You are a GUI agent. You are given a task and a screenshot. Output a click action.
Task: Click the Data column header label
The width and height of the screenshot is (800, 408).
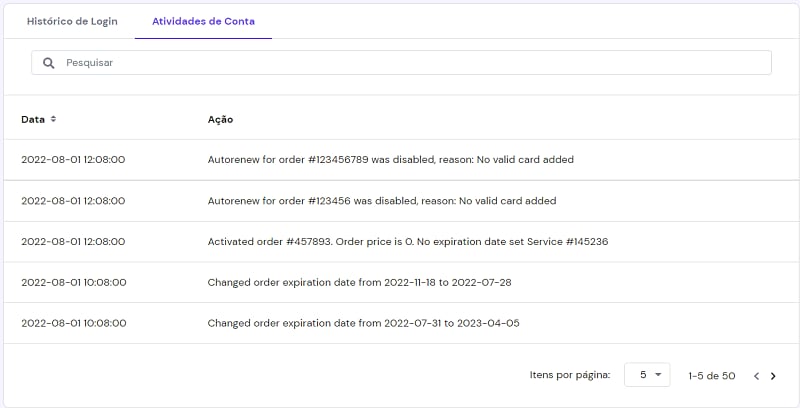pyautogui.click(x=33, y=119)
